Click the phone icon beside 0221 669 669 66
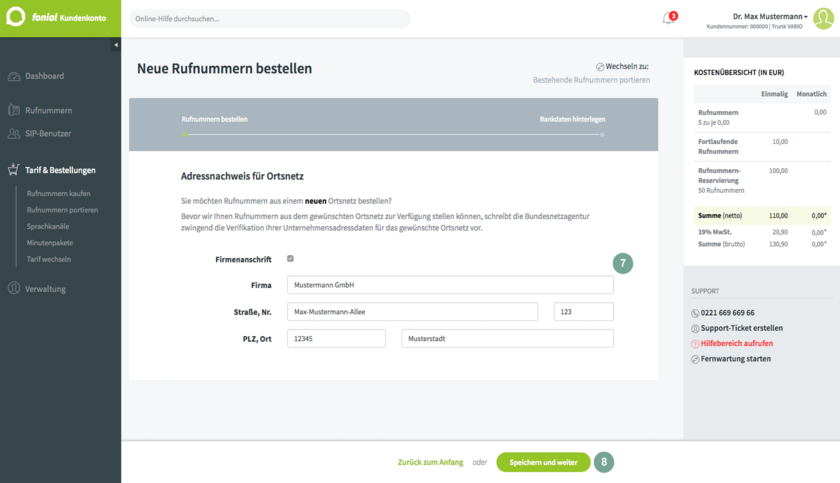This screenshot has height=483, width=840. (695, 313)
